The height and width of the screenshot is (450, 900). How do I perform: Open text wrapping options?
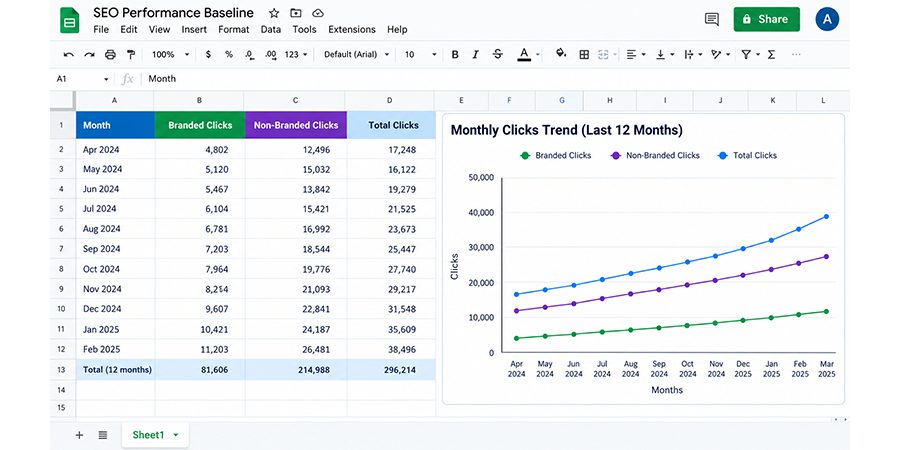point(693,55)
